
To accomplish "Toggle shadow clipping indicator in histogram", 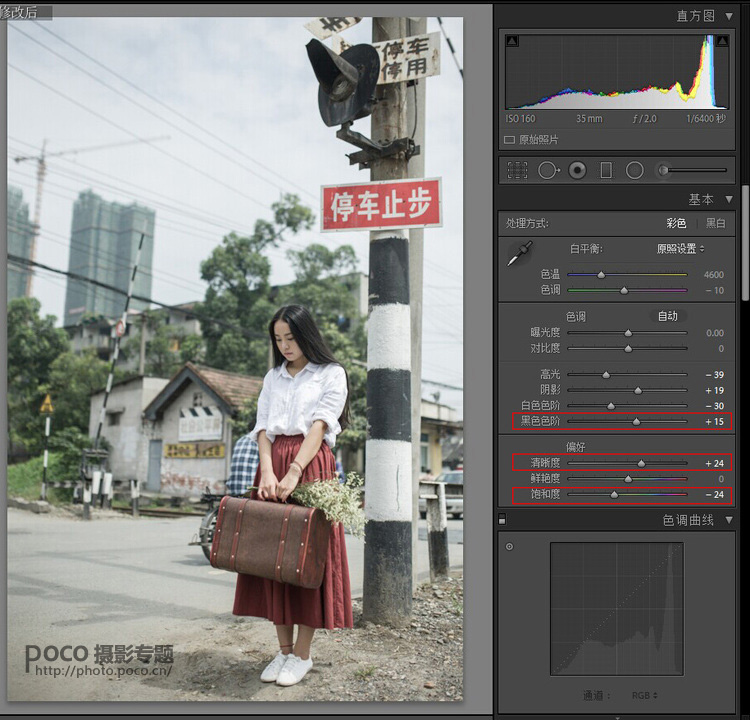I will pos(512,41).
